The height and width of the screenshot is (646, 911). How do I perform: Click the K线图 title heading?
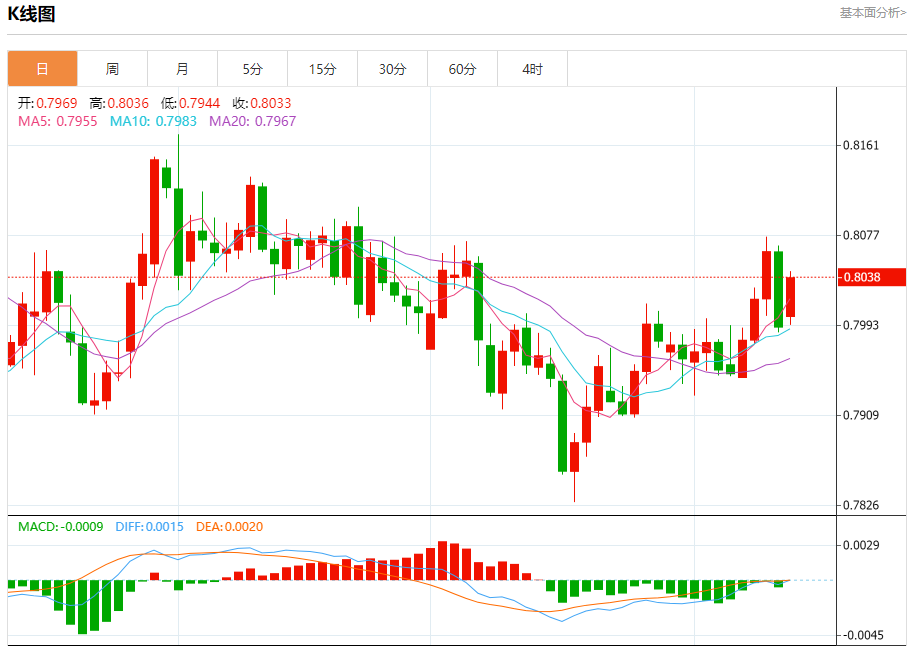pyautogui.click(x=31, y=14)
